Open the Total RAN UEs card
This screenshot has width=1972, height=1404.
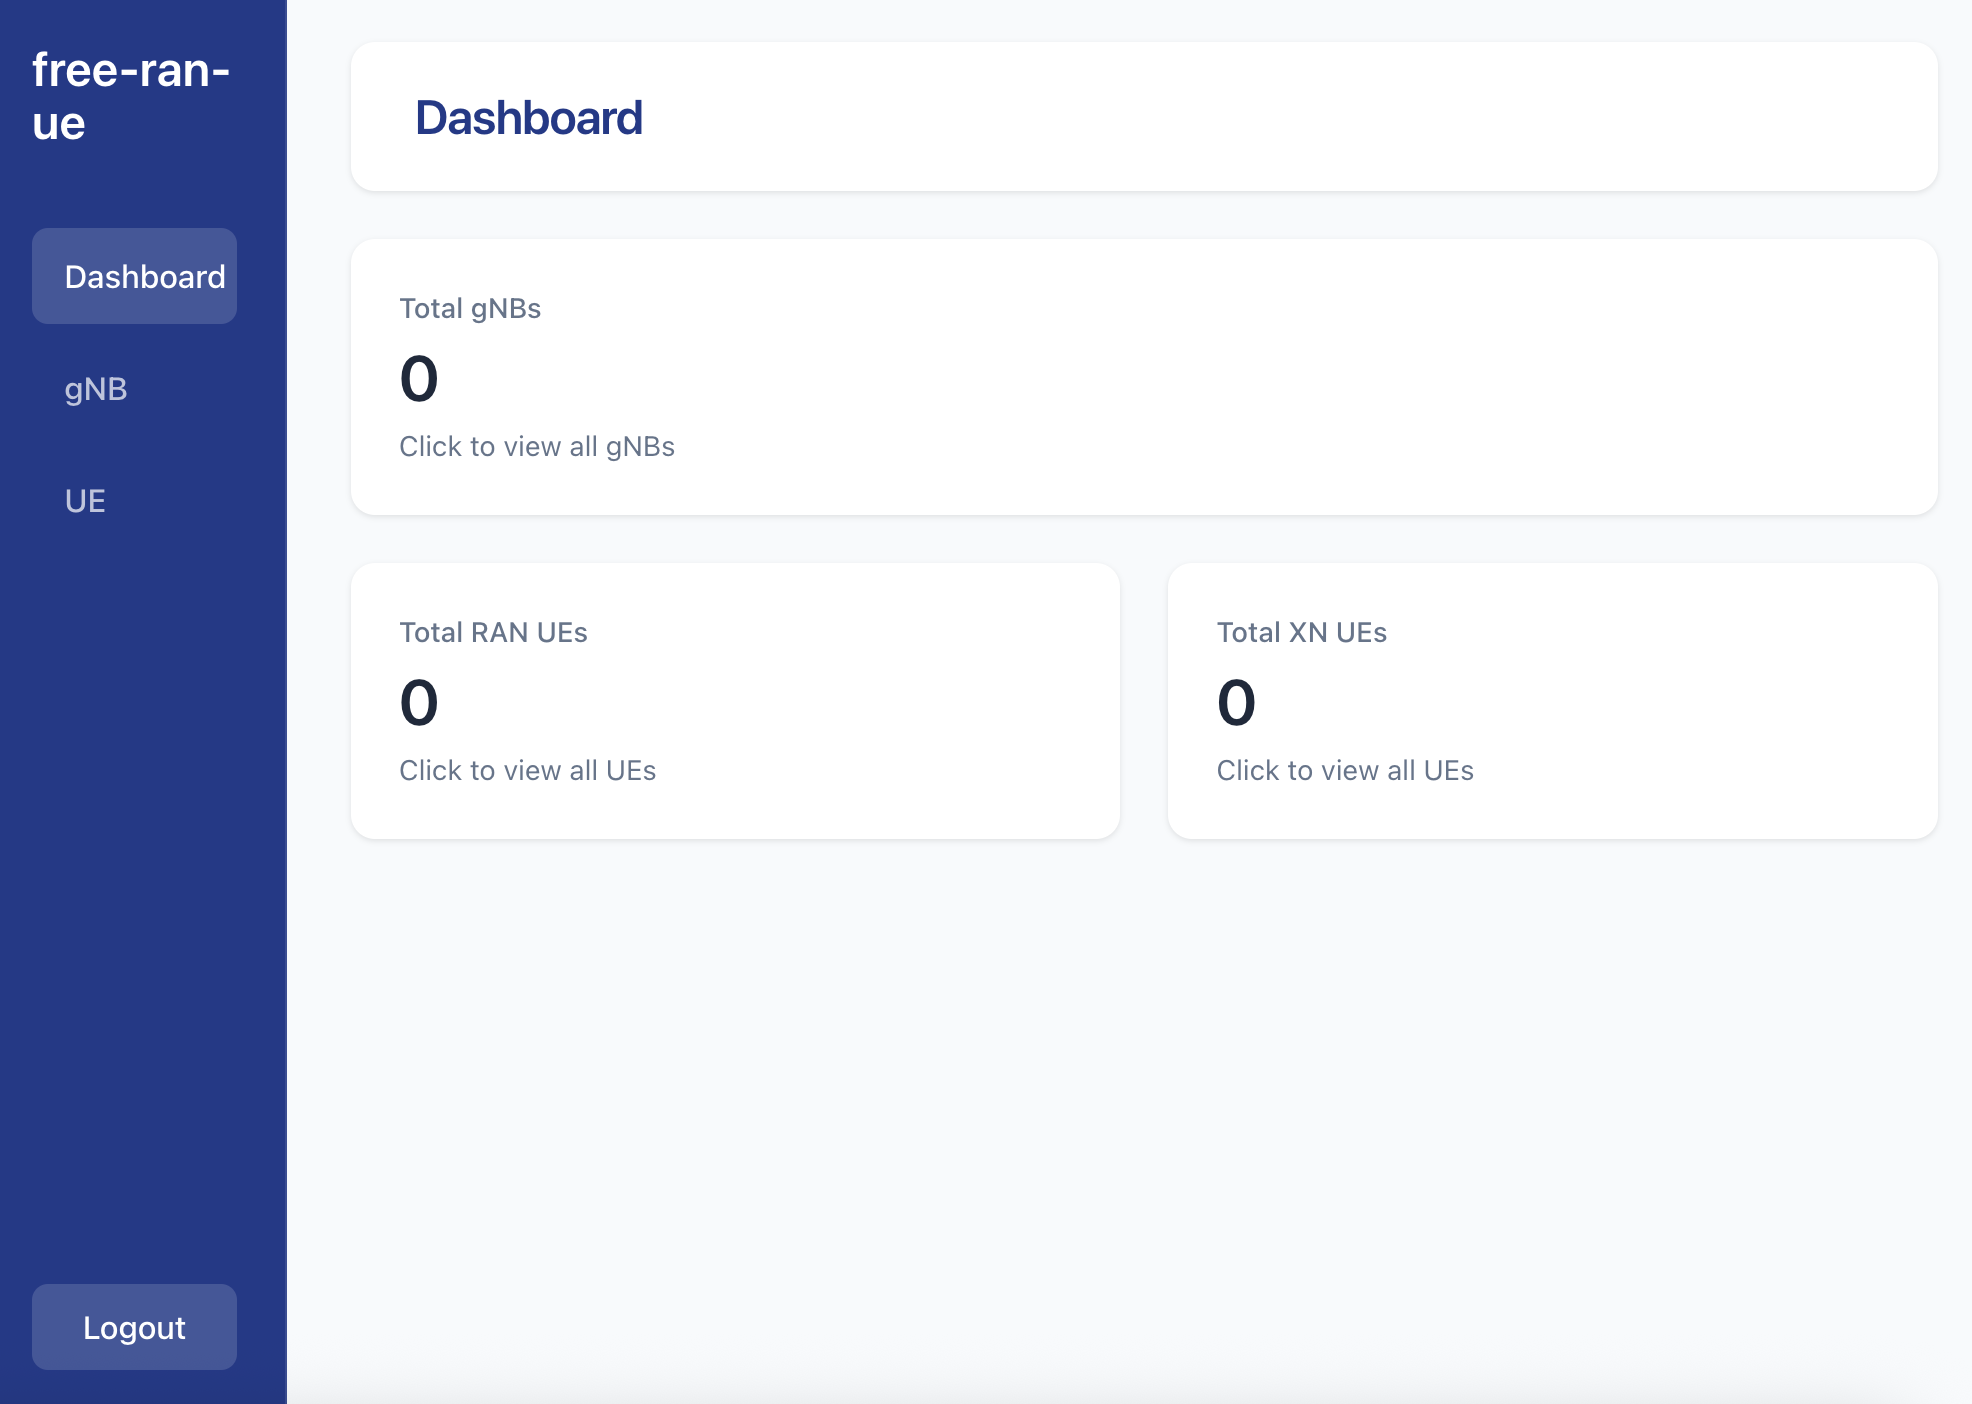[x=735, y=700]
